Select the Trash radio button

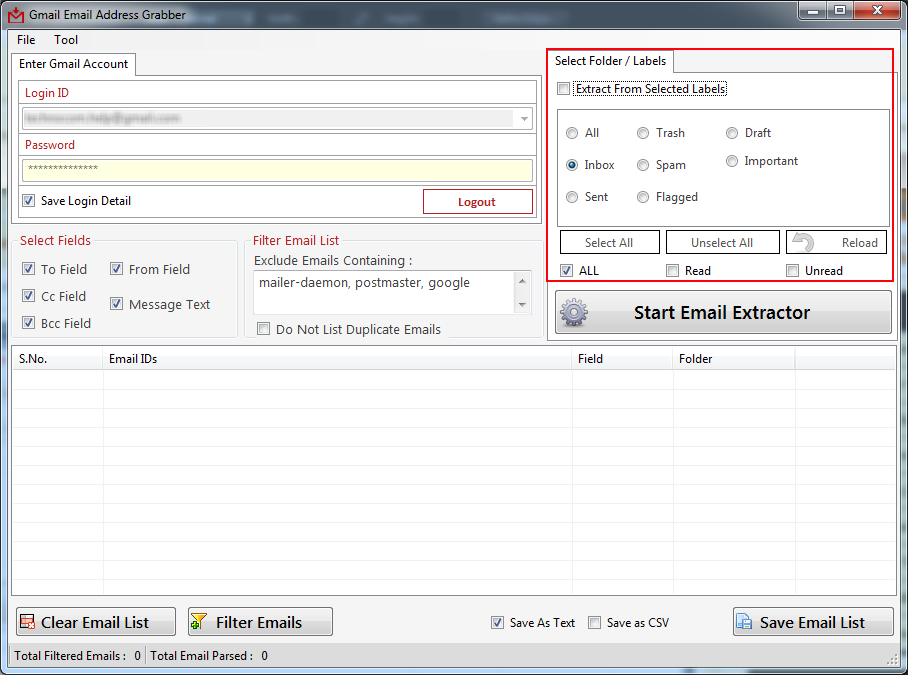(643, 133)
